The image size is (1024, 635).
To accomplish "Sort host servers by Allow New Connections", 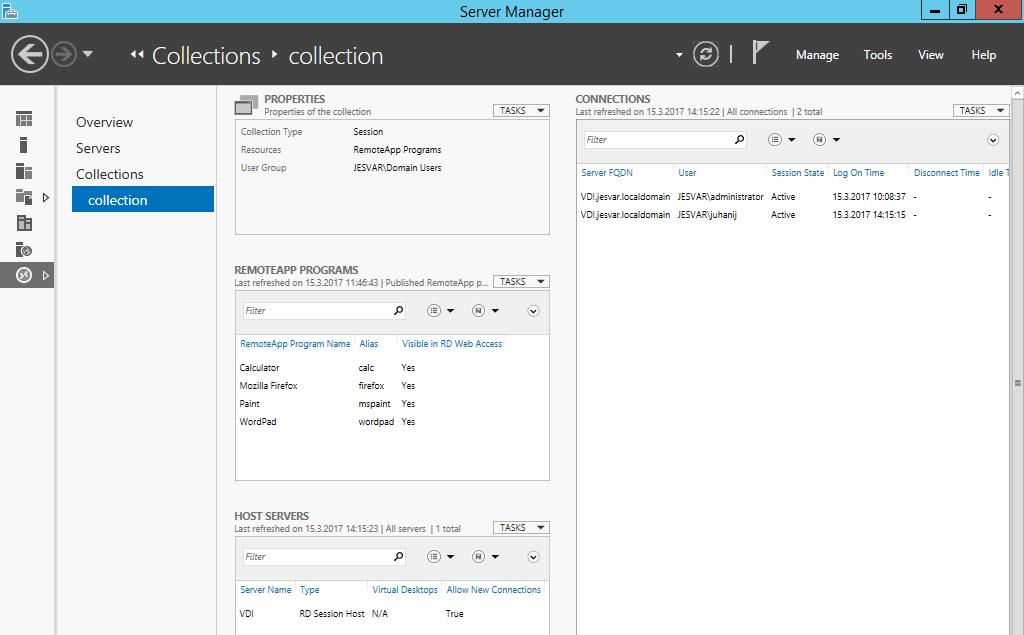I will pyautogui.click(x=494, y=589).
